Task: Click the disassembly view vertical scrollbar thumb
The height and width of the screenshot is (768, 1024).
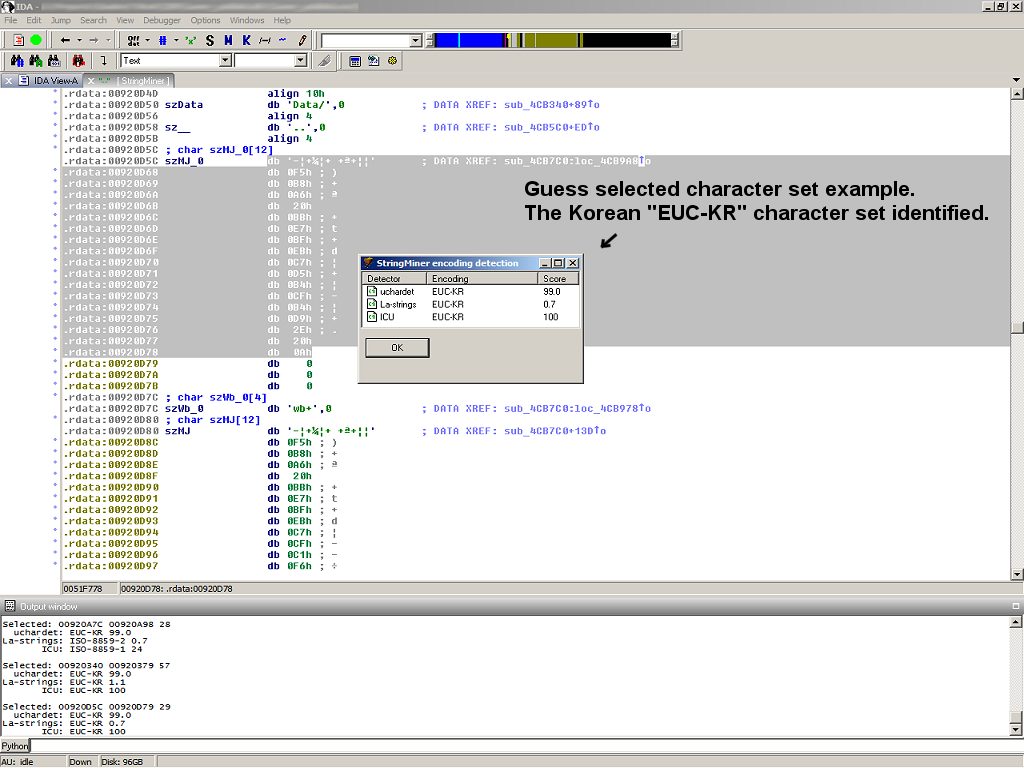Action: [1016, 327]
